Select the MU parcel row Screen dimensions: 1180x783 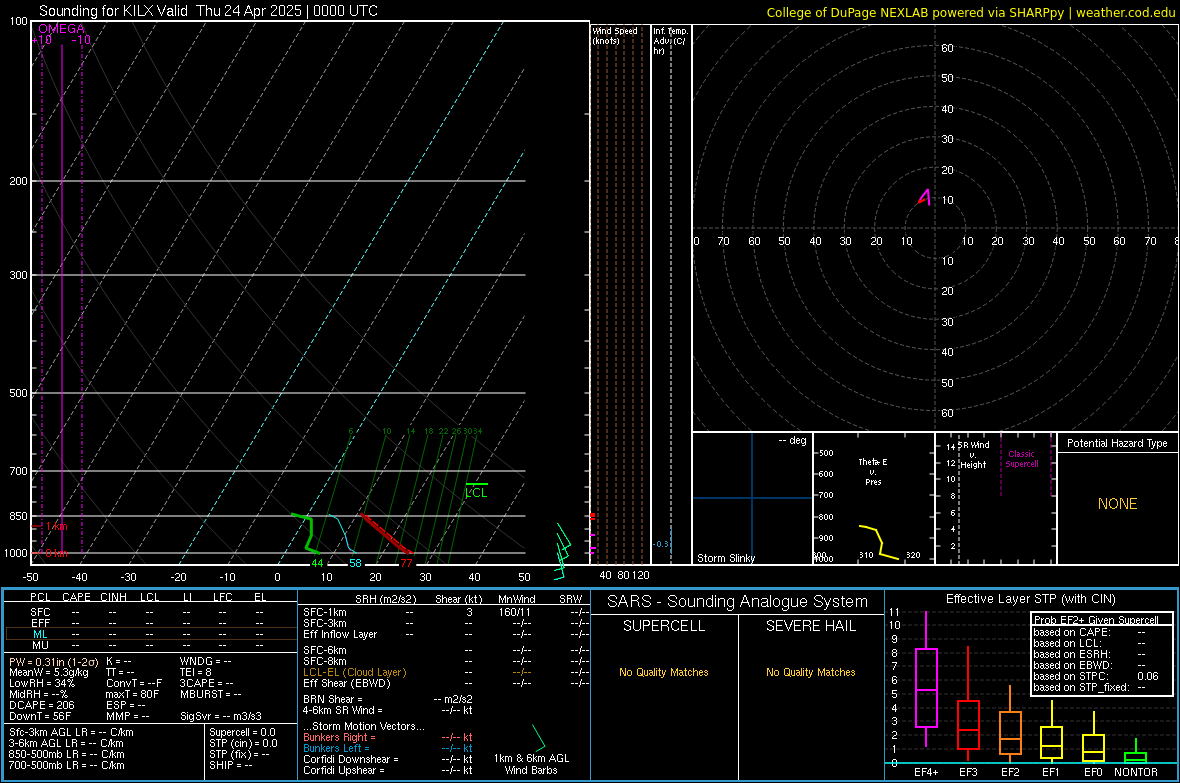click(x=151, y=644)
